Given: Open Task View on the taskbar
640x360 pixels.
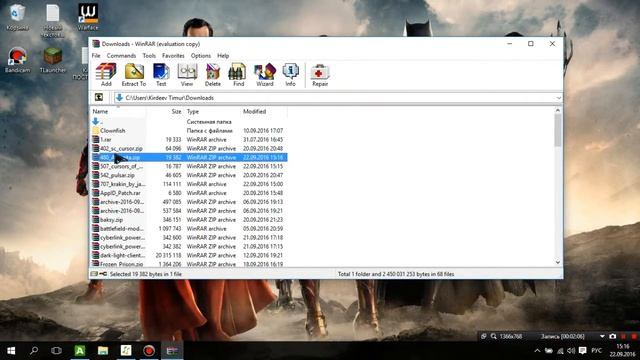Looking at the screenshot, I should coord(56,351).
